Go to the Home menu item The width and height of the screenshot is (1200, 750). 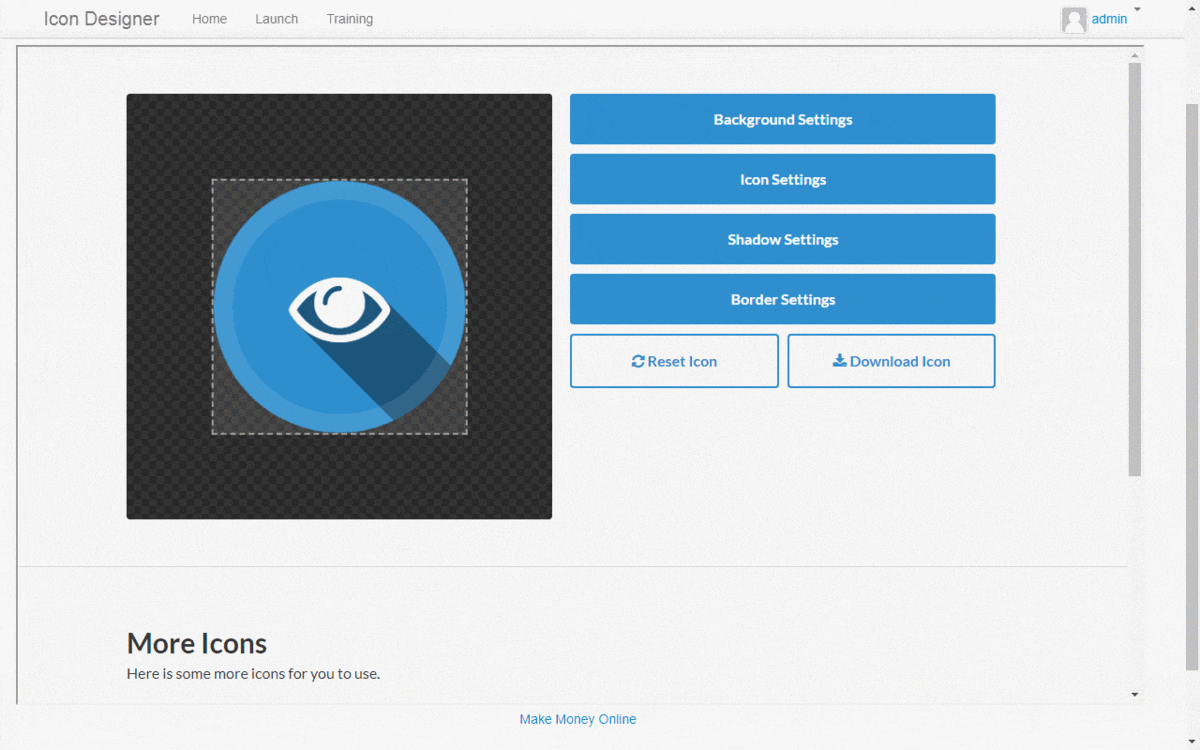(209, 19)
